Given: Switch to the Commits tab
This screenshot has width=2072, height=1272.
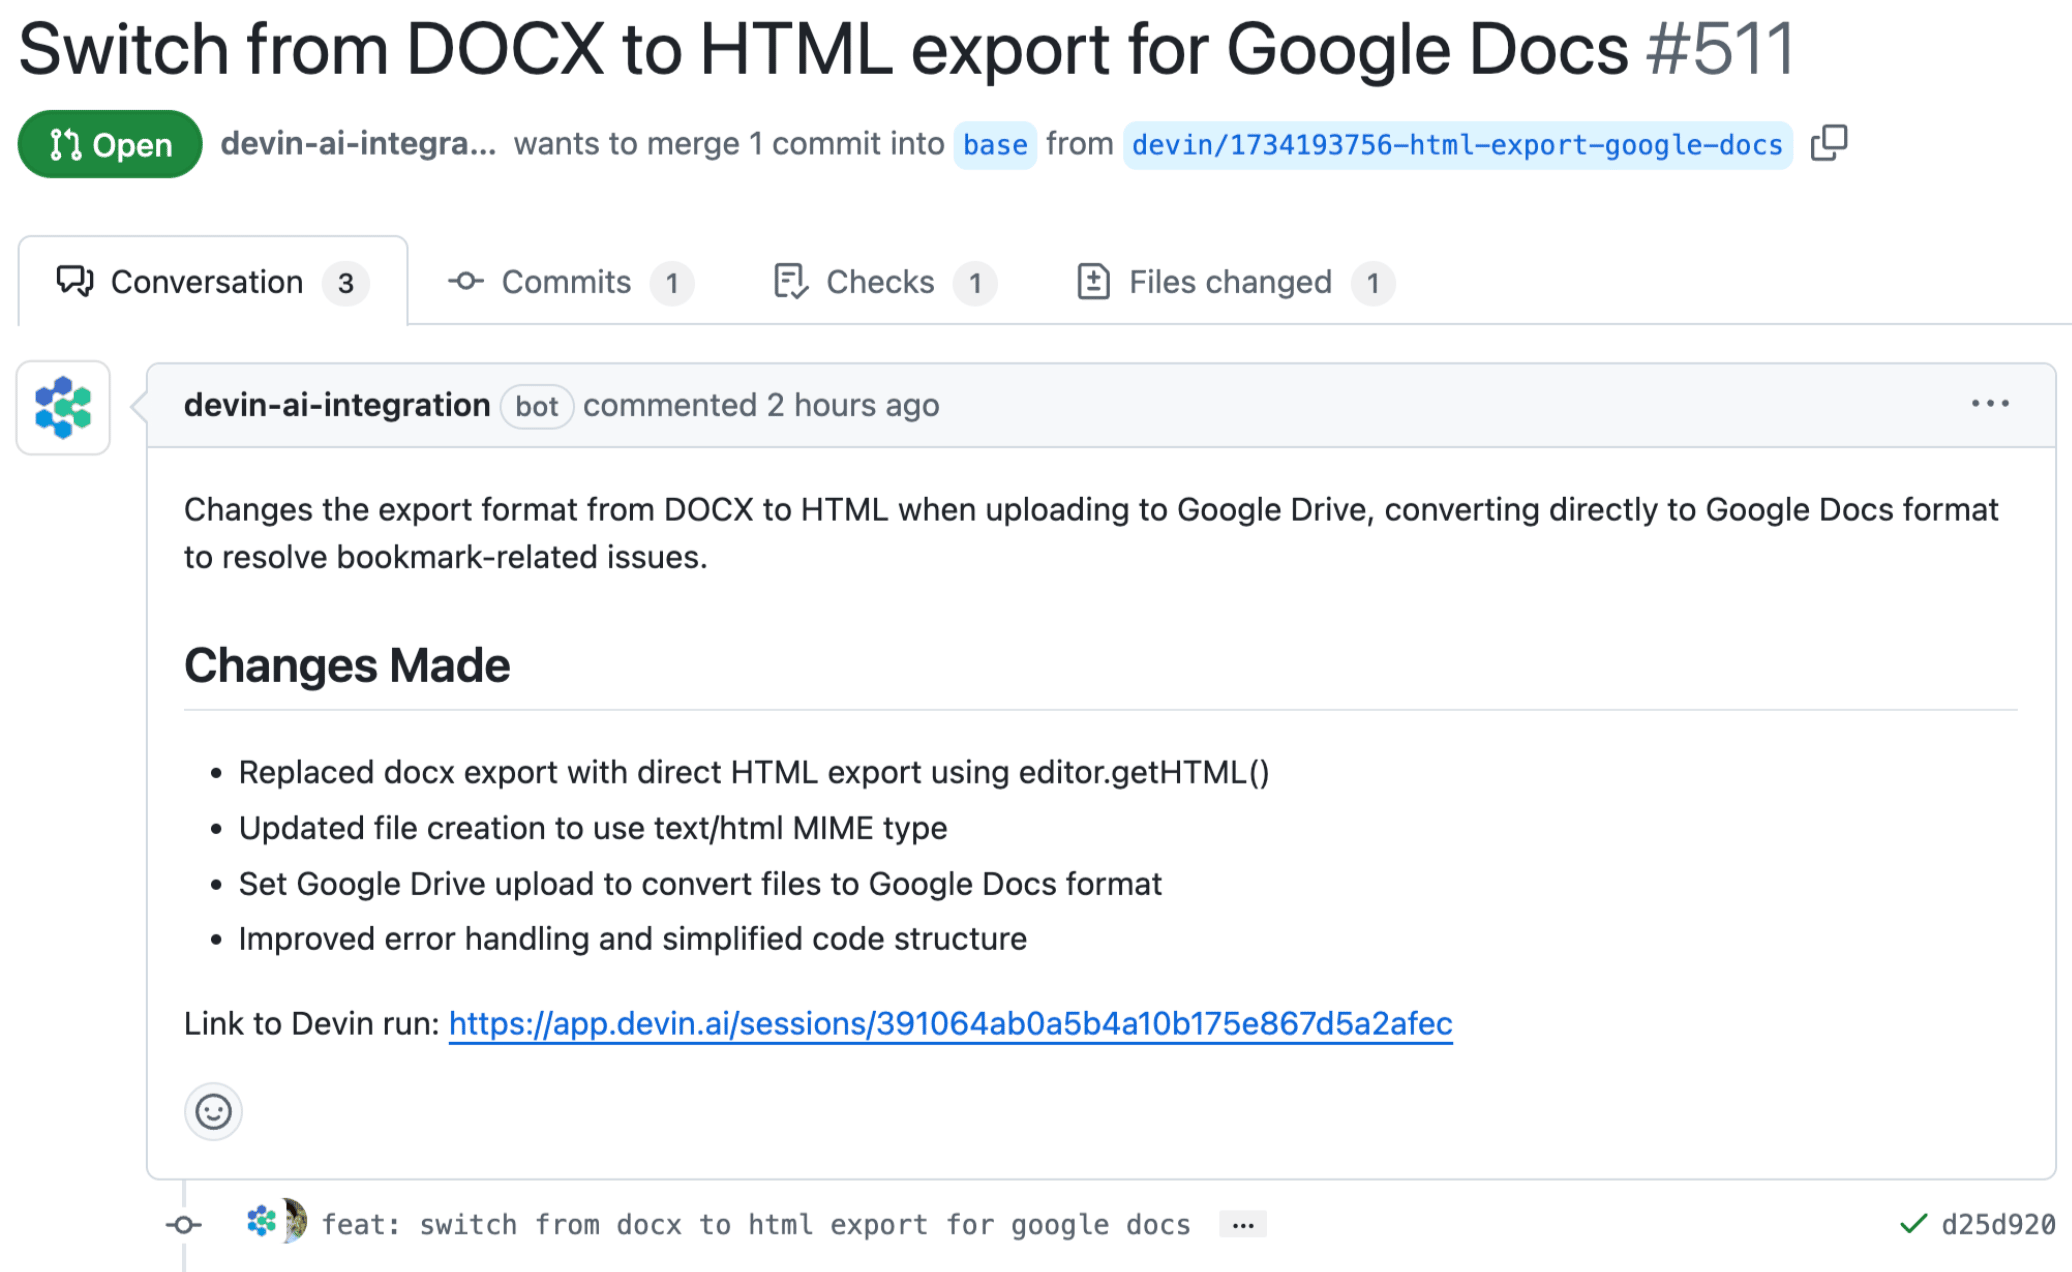Looking at the screenshot, I should pyautogui.click(x=570, y=282).
